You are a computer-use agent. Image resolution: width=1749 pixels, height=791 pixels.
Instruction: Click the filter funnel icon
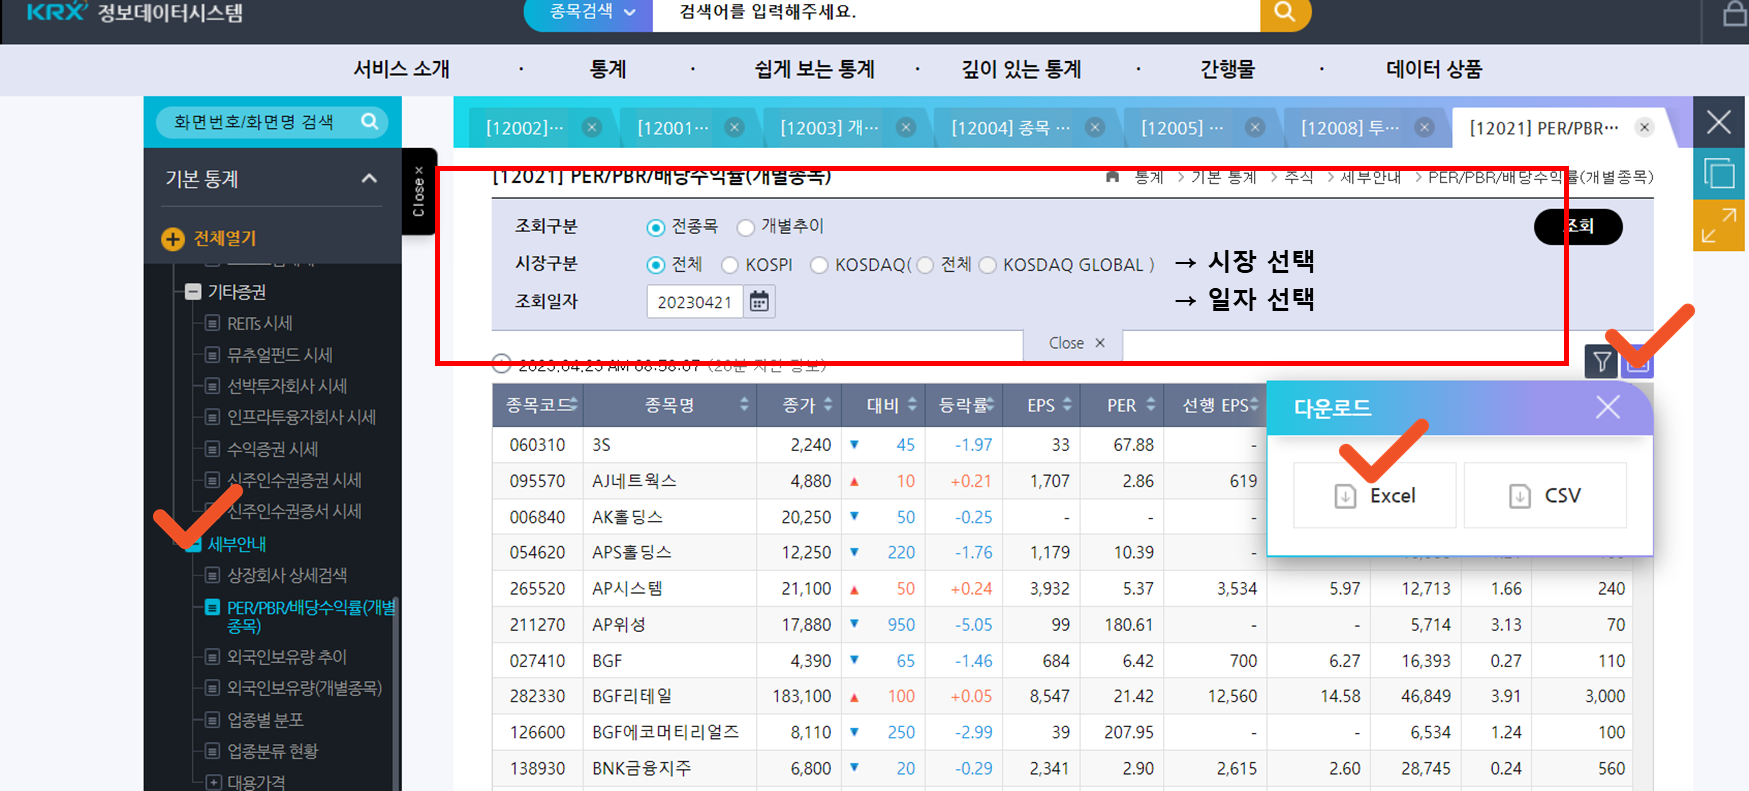pos(1601,361)
